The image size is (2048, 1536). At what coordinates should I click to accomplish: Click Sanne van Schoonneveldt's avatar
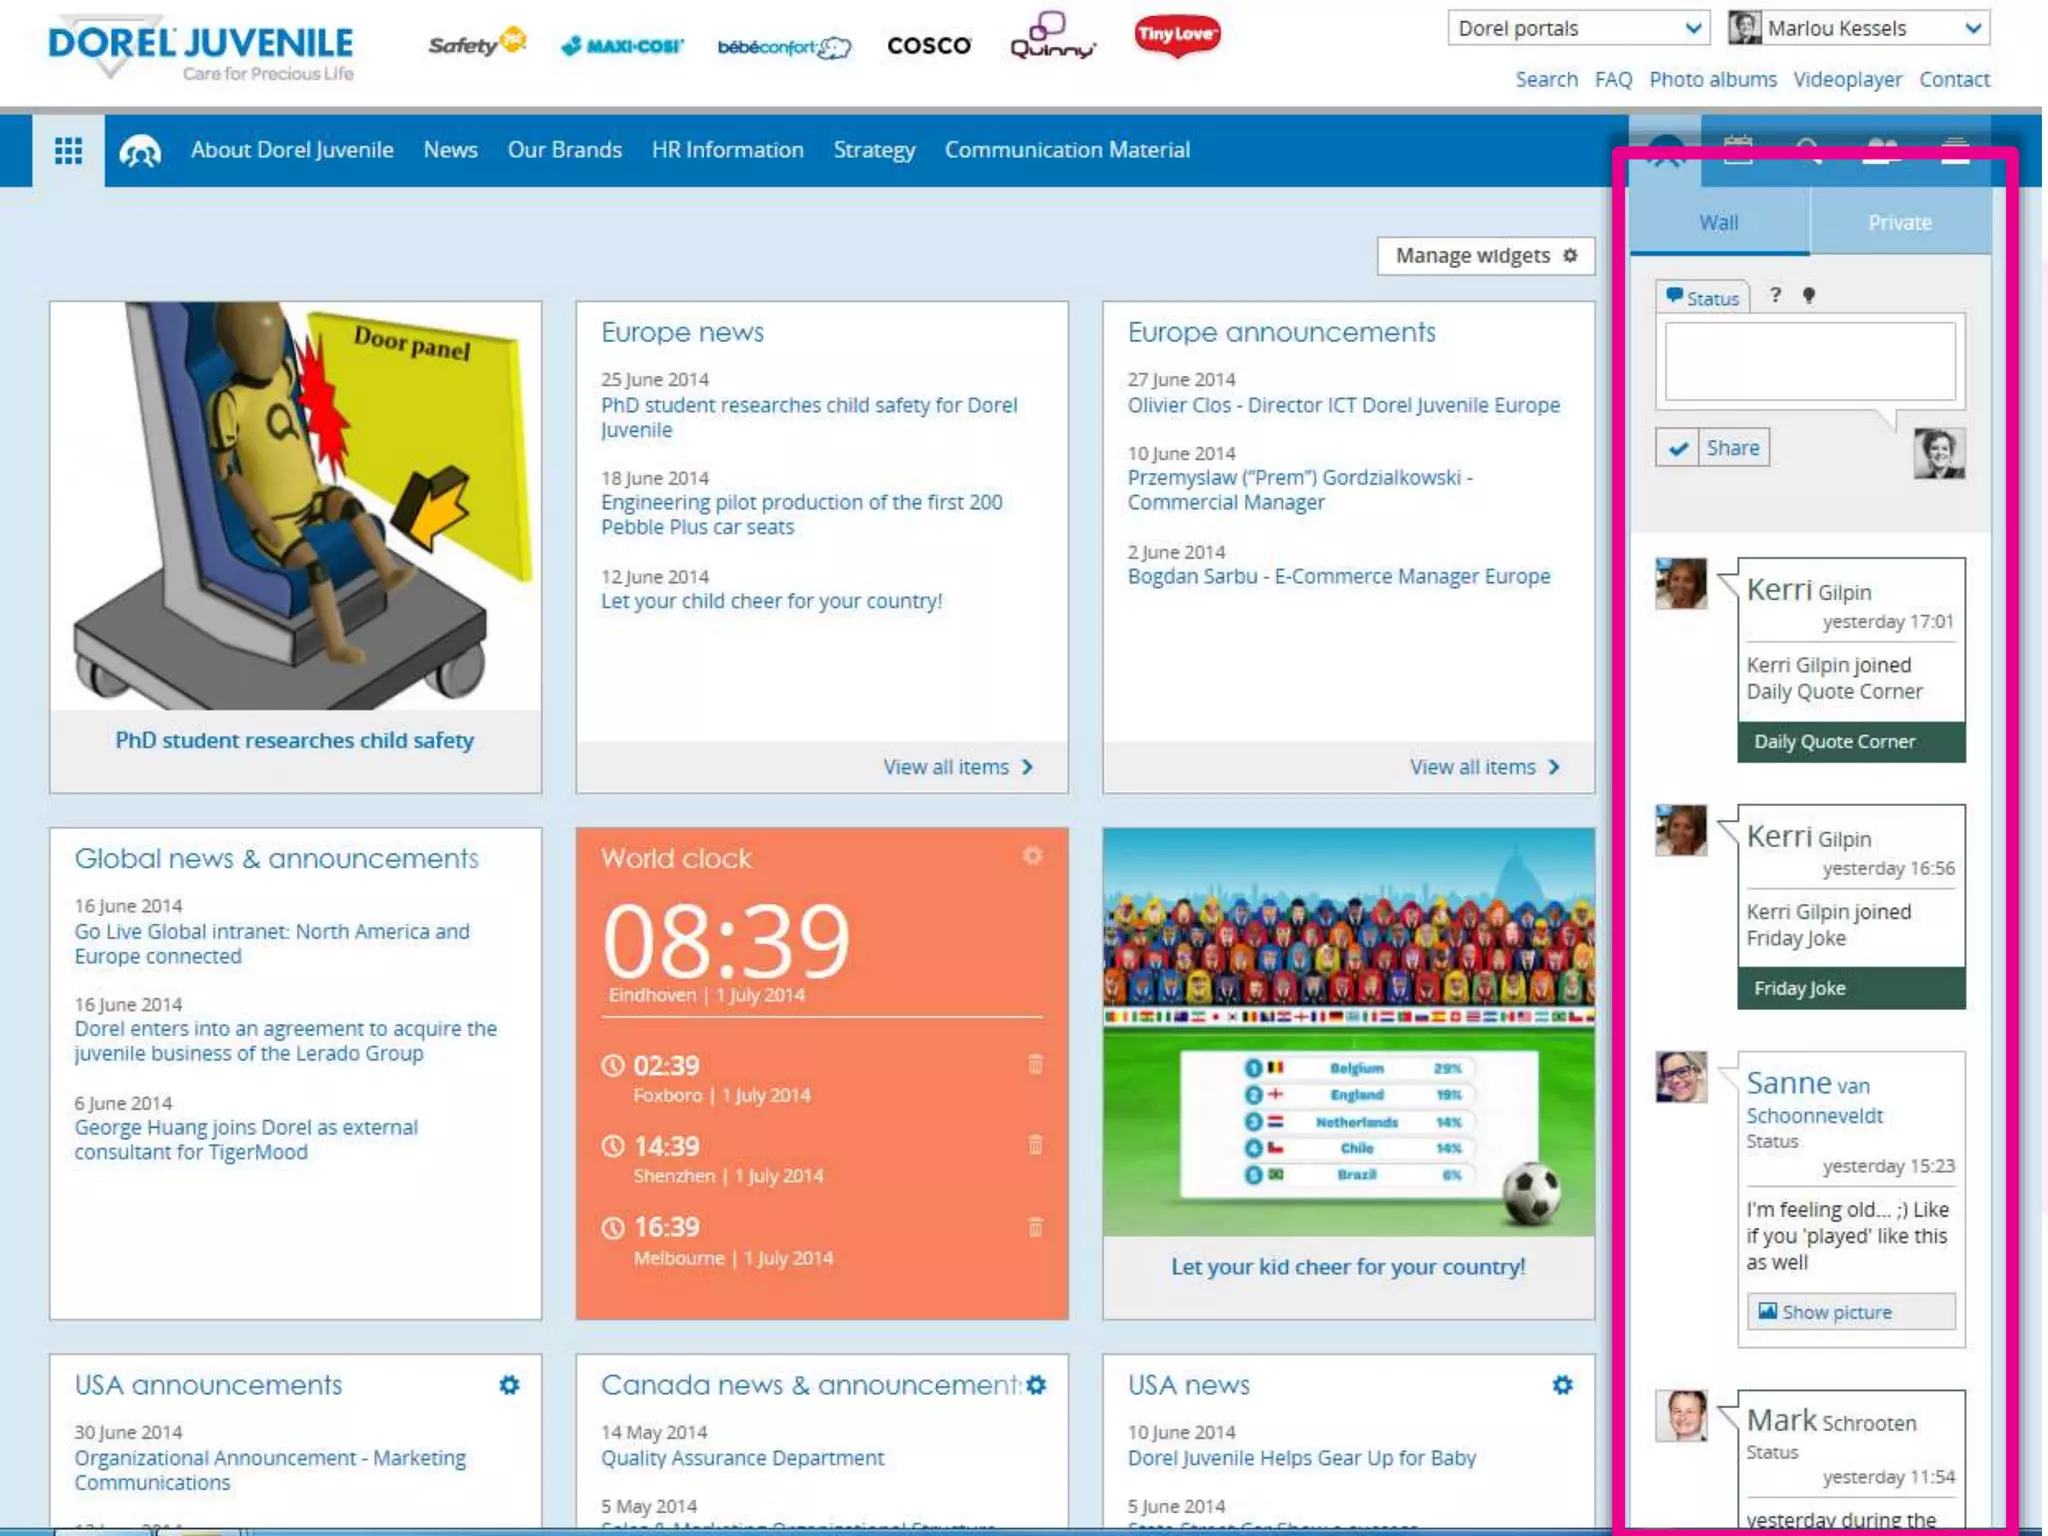point(1681,1077)
